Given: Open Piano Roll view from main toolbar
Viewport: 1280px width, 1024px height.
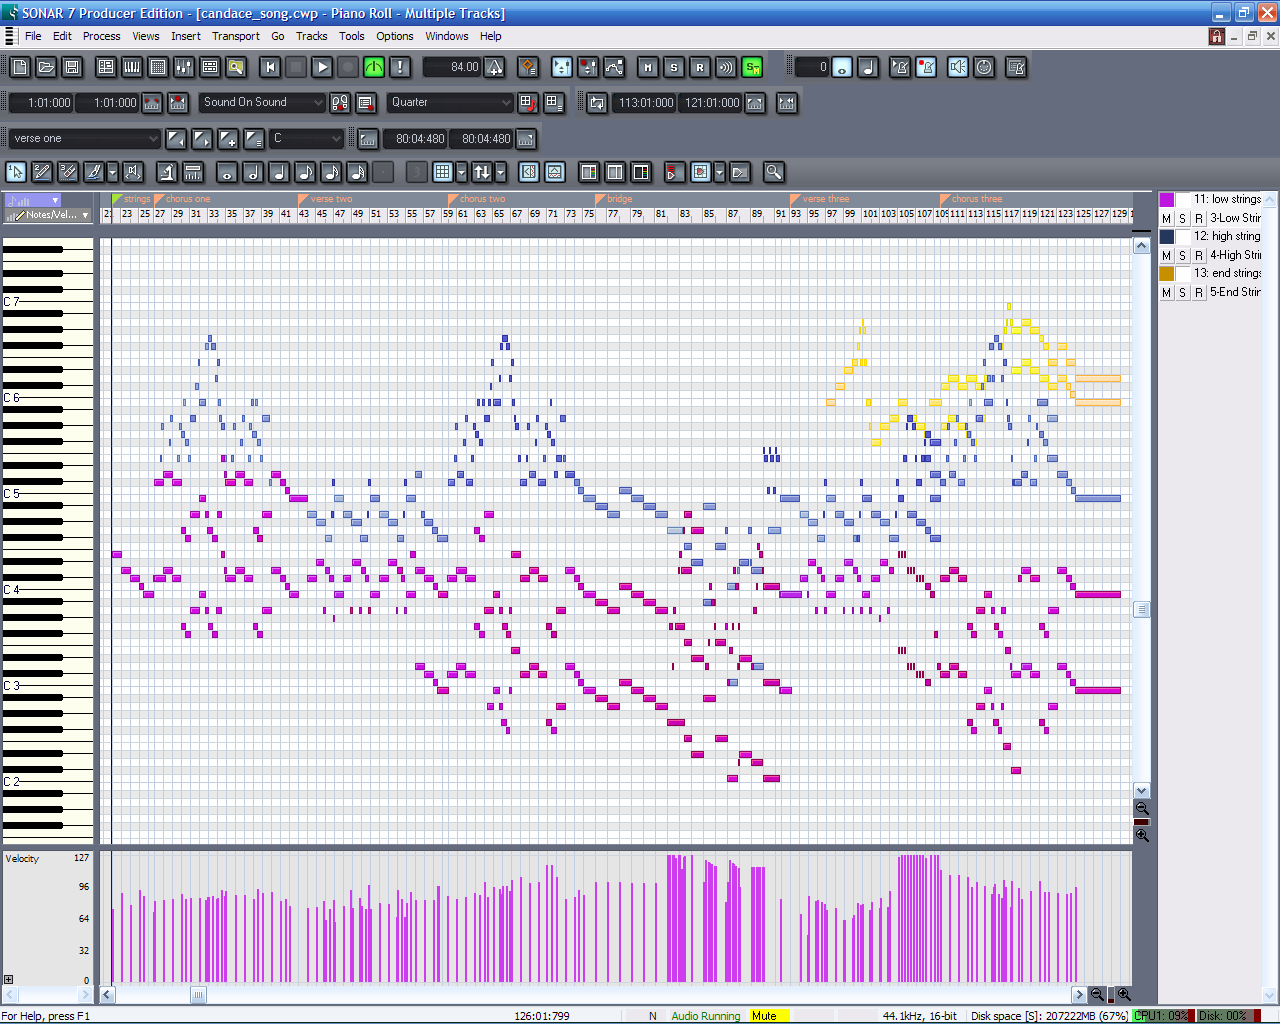Looking at the screenshot, I should (132, 67).
